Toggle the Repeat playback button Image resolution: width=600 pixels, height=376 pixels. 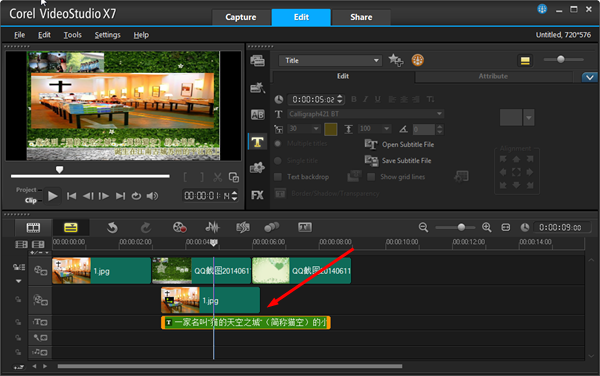pos(136,196)
